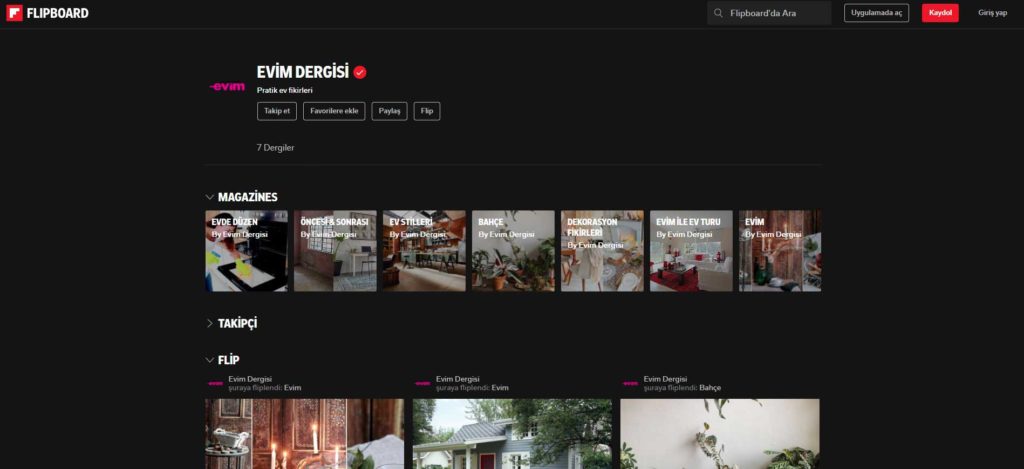
Task: Open the last Evim magazine tile
Action: point(780,251)
